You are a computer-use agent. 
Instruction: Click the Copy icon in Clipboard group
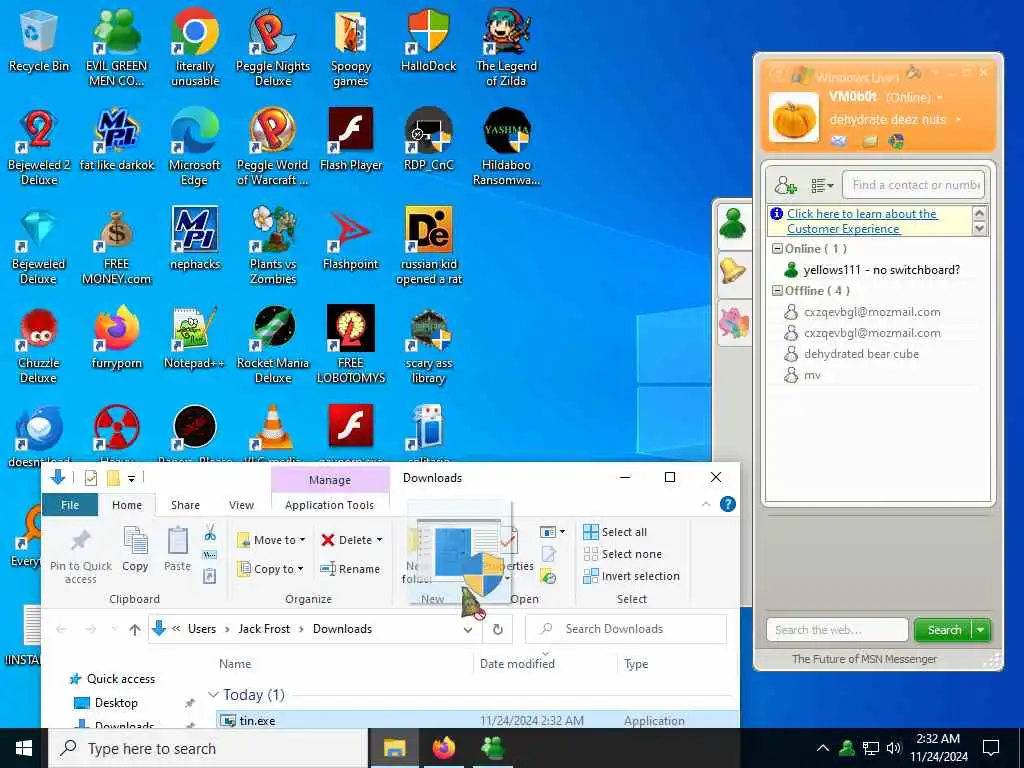[x=135, y=549]
